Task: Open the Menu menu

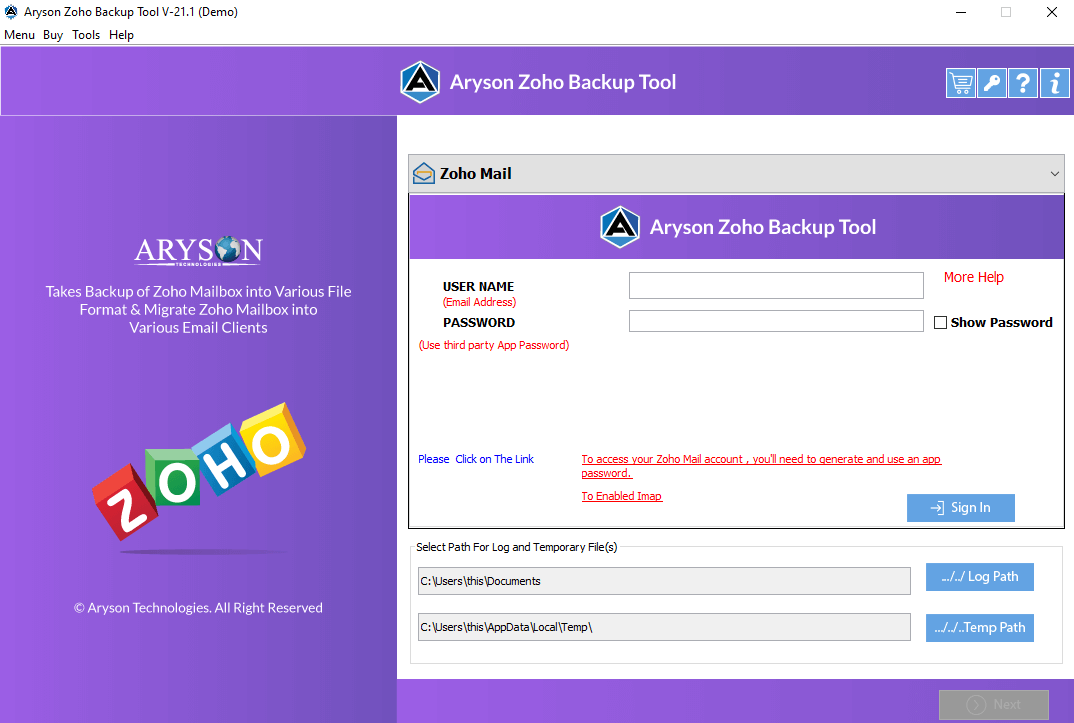Action: click(19, 35)
